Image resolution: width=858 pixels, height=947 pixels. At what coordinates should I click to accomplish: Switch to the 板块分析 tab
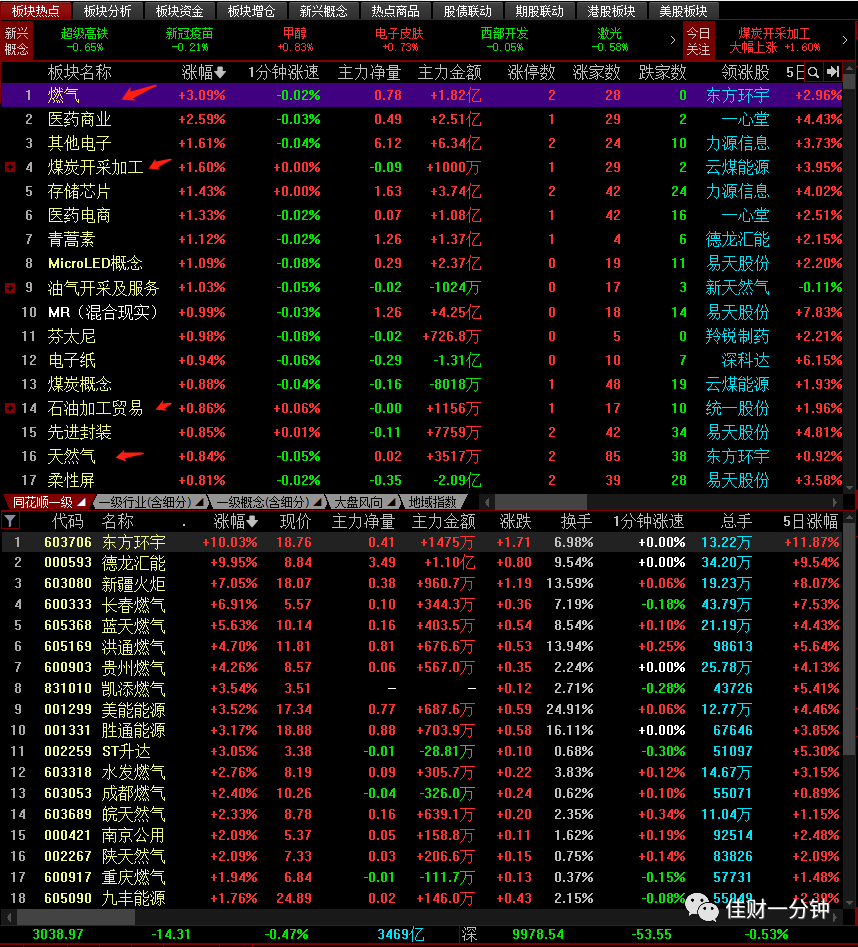tap(107, 11)
